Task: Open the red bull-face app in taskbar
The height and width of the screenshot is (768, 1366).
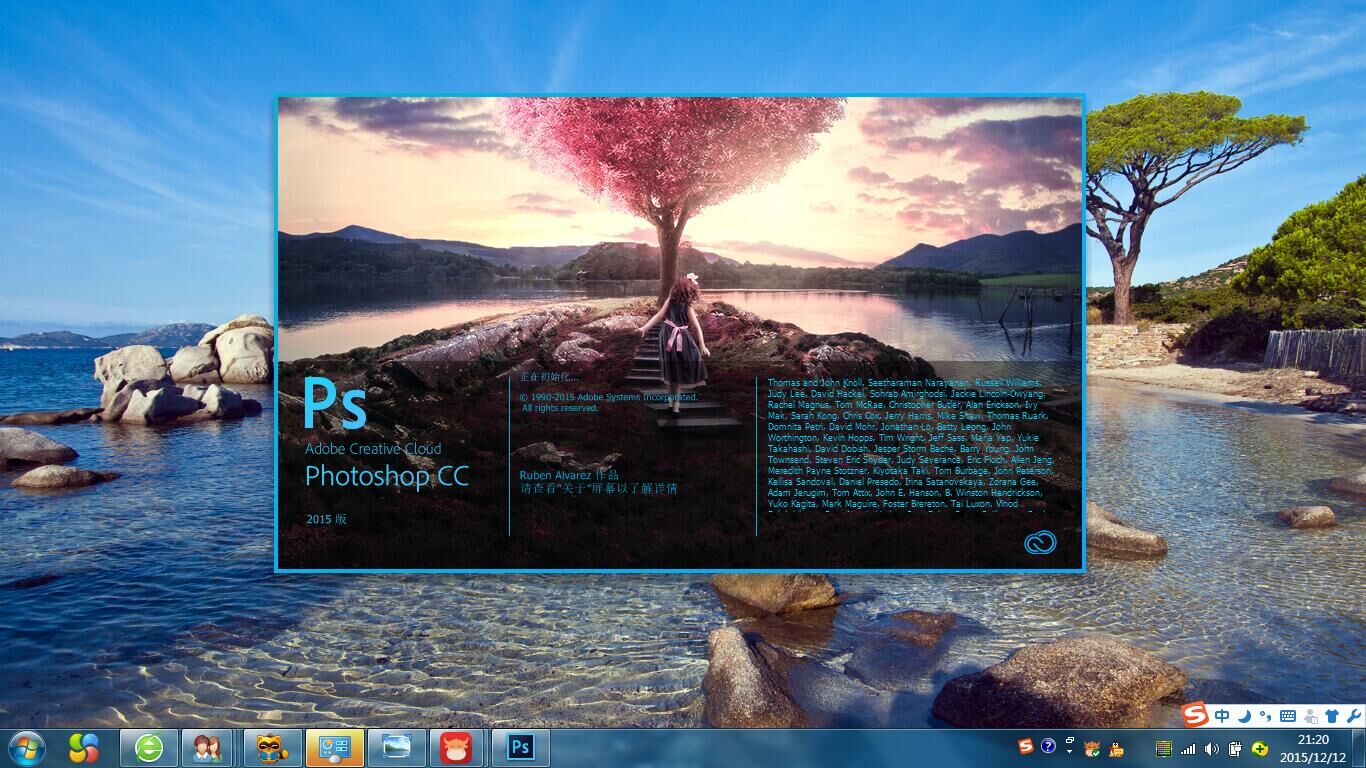Action: 458,747
